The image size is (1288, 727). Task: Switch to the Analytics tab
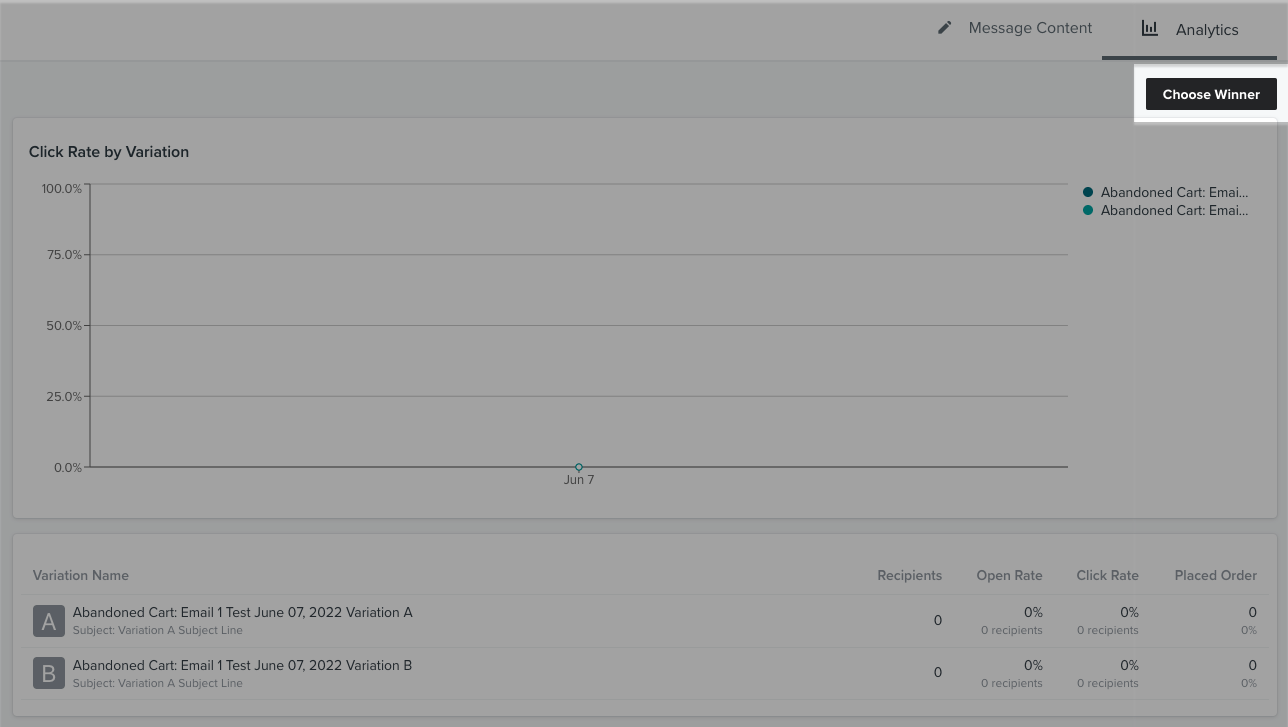[x=1206, y=29]
